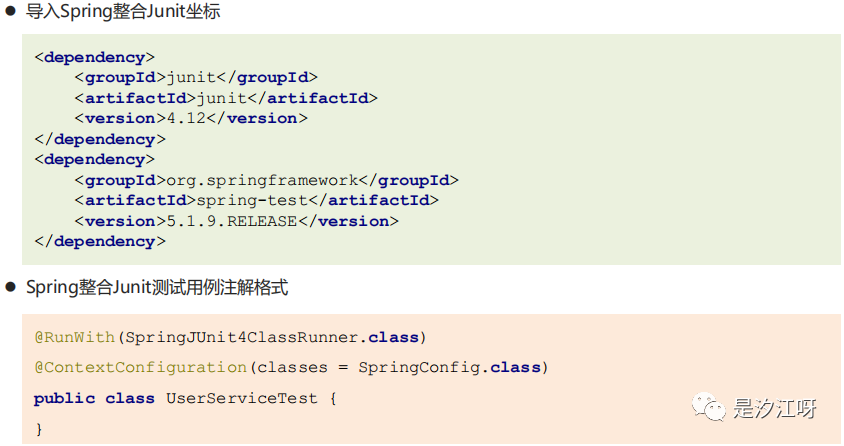The width and height of the screenshot is (844, 446).
Task: Click the heading Spring整合Junit测试用例注解格式
Action: [x=157, y=287]
